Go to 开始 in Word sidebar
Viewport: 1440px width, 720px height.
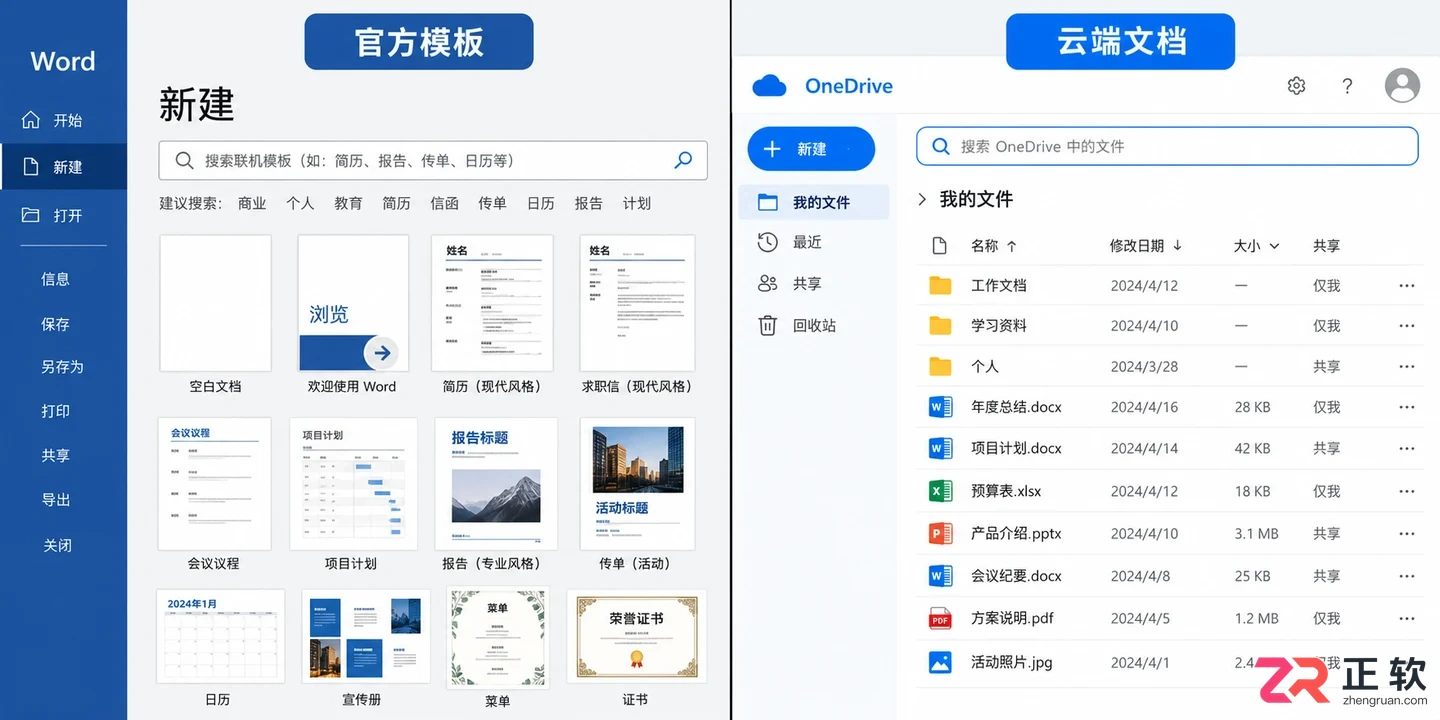[x=64, y=120]
